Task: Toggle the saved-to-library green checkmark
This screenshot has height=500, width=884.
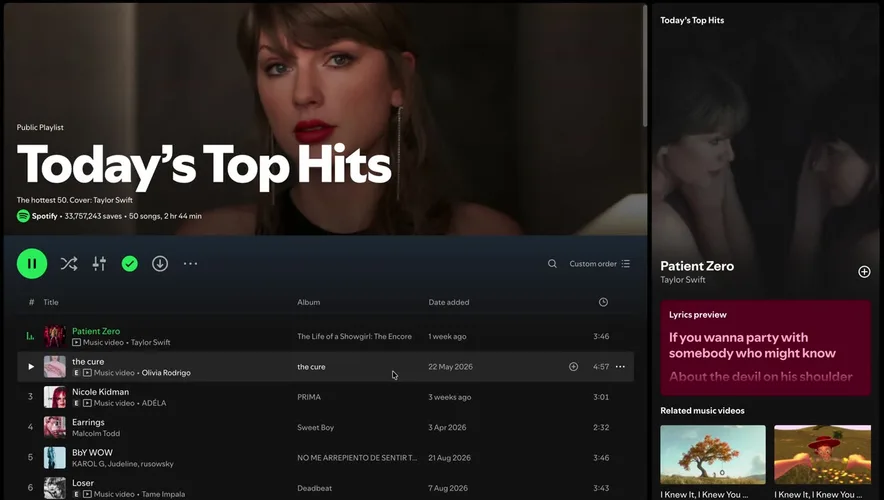Action: coord(130,263)
